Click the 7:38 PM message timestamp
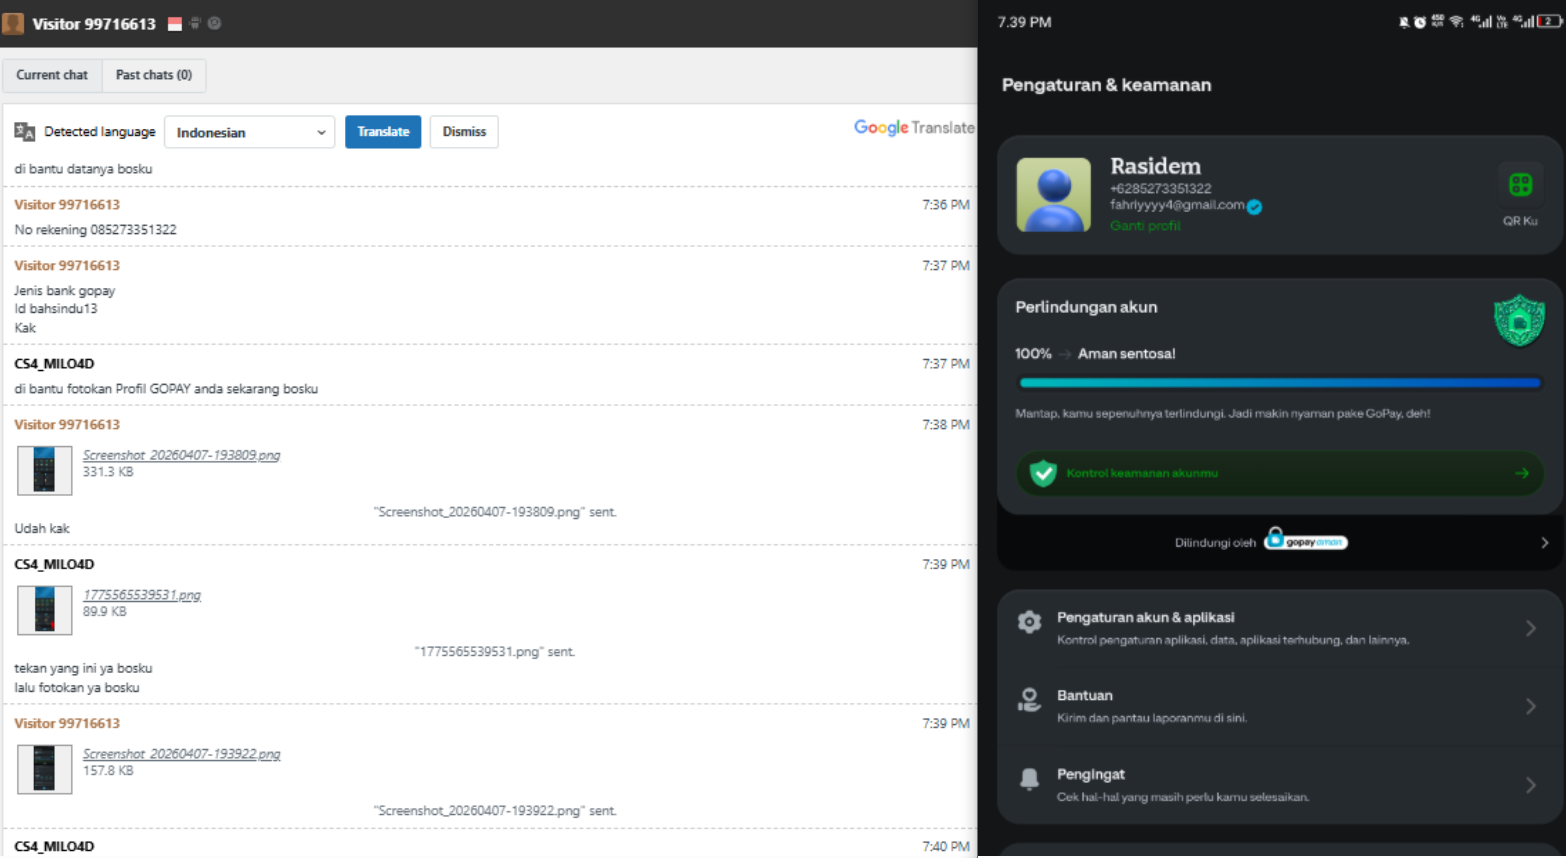The image size is (1566, 858). (946, 425)
